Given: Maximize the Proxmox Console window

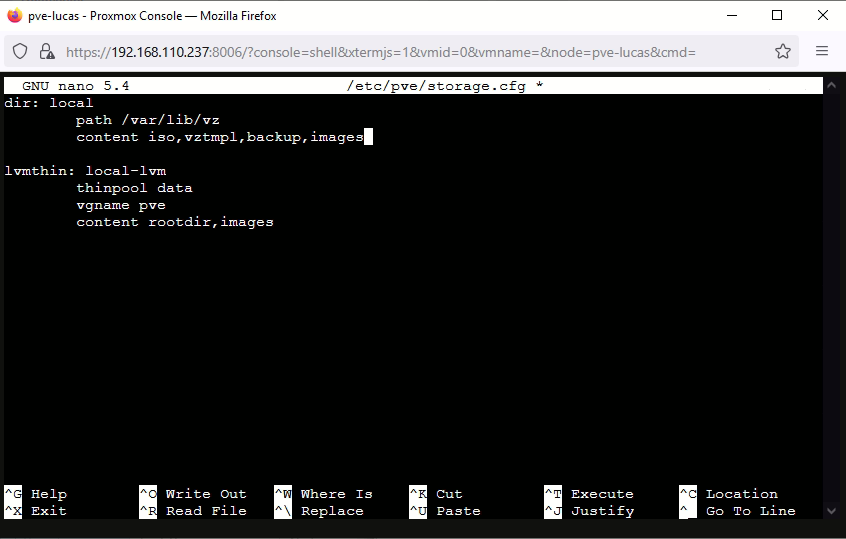Looking at the screenshot, I should [x=777, y=16].
